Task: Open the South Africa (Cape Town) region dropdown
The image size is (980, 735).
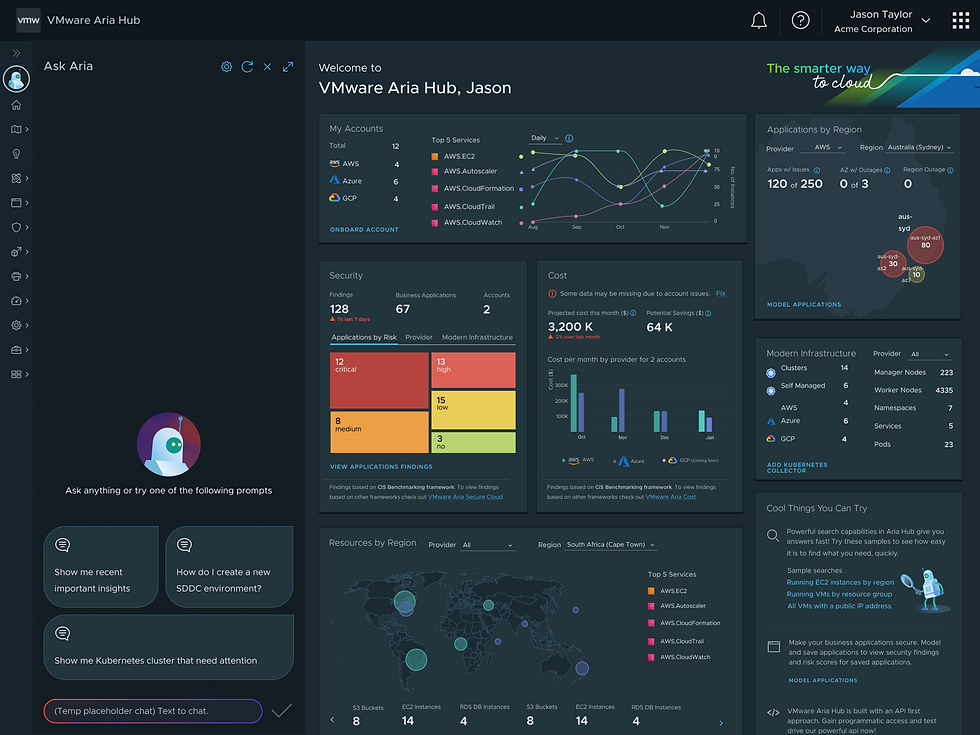Action: pos(611,545)
